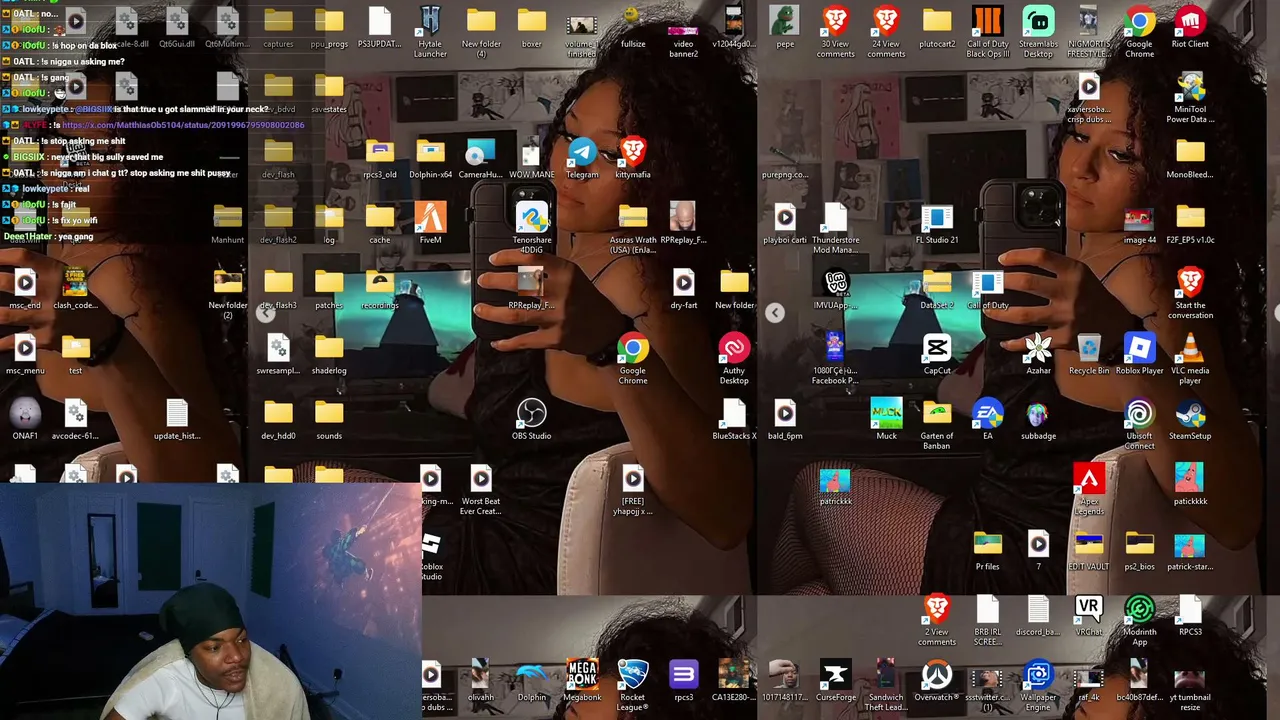Screen dimensions: 1280x720
Task: Select the Dolphin-x64 folder
Action: tap(430, 159)
